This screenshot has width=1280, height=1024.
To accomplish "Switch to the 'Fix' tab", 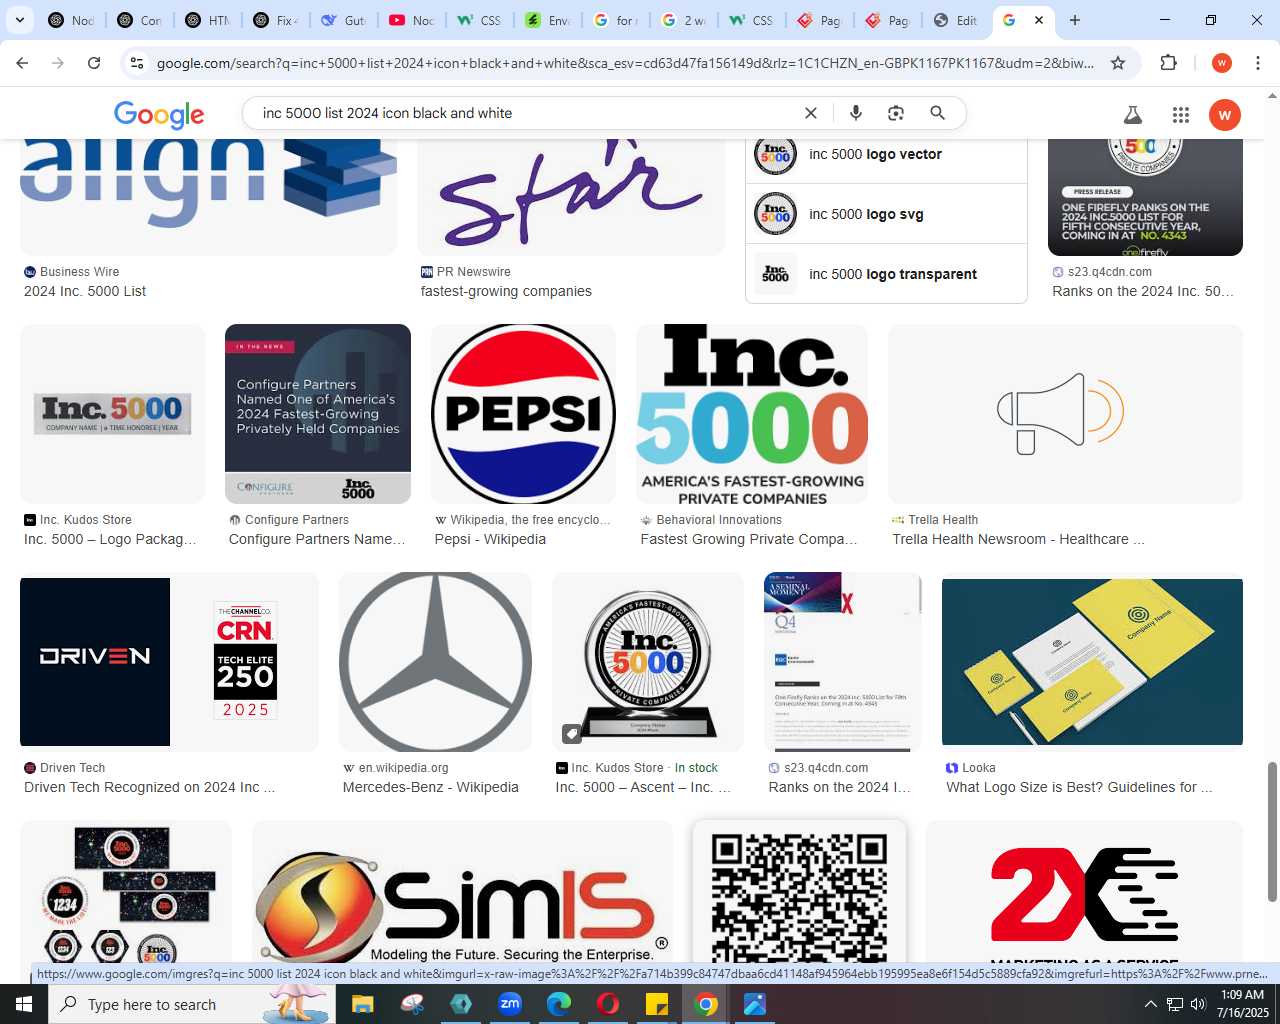I will pyautogui.click(x=275, y=20).
